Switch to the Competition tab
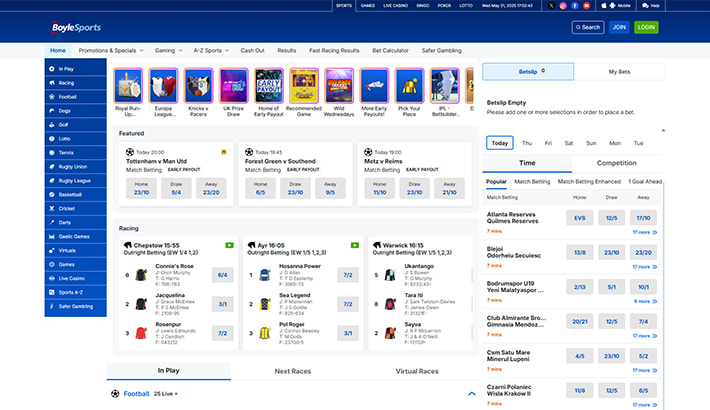 [x=617, y=163]
